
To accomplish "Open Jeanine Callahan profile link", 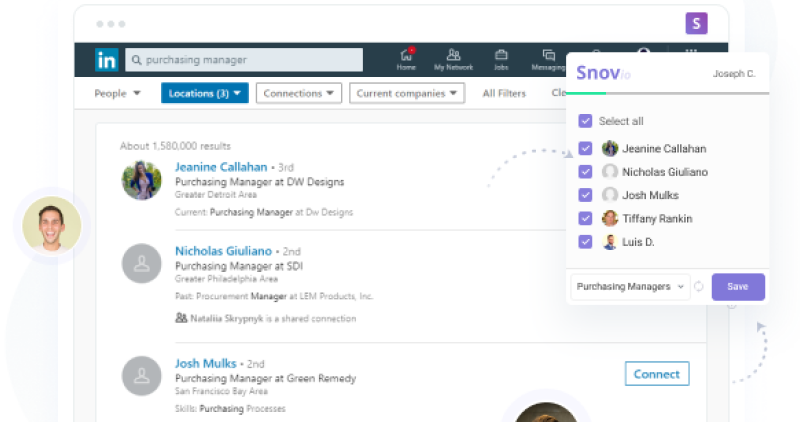I will pyautogui.click(x=221, y=167).
